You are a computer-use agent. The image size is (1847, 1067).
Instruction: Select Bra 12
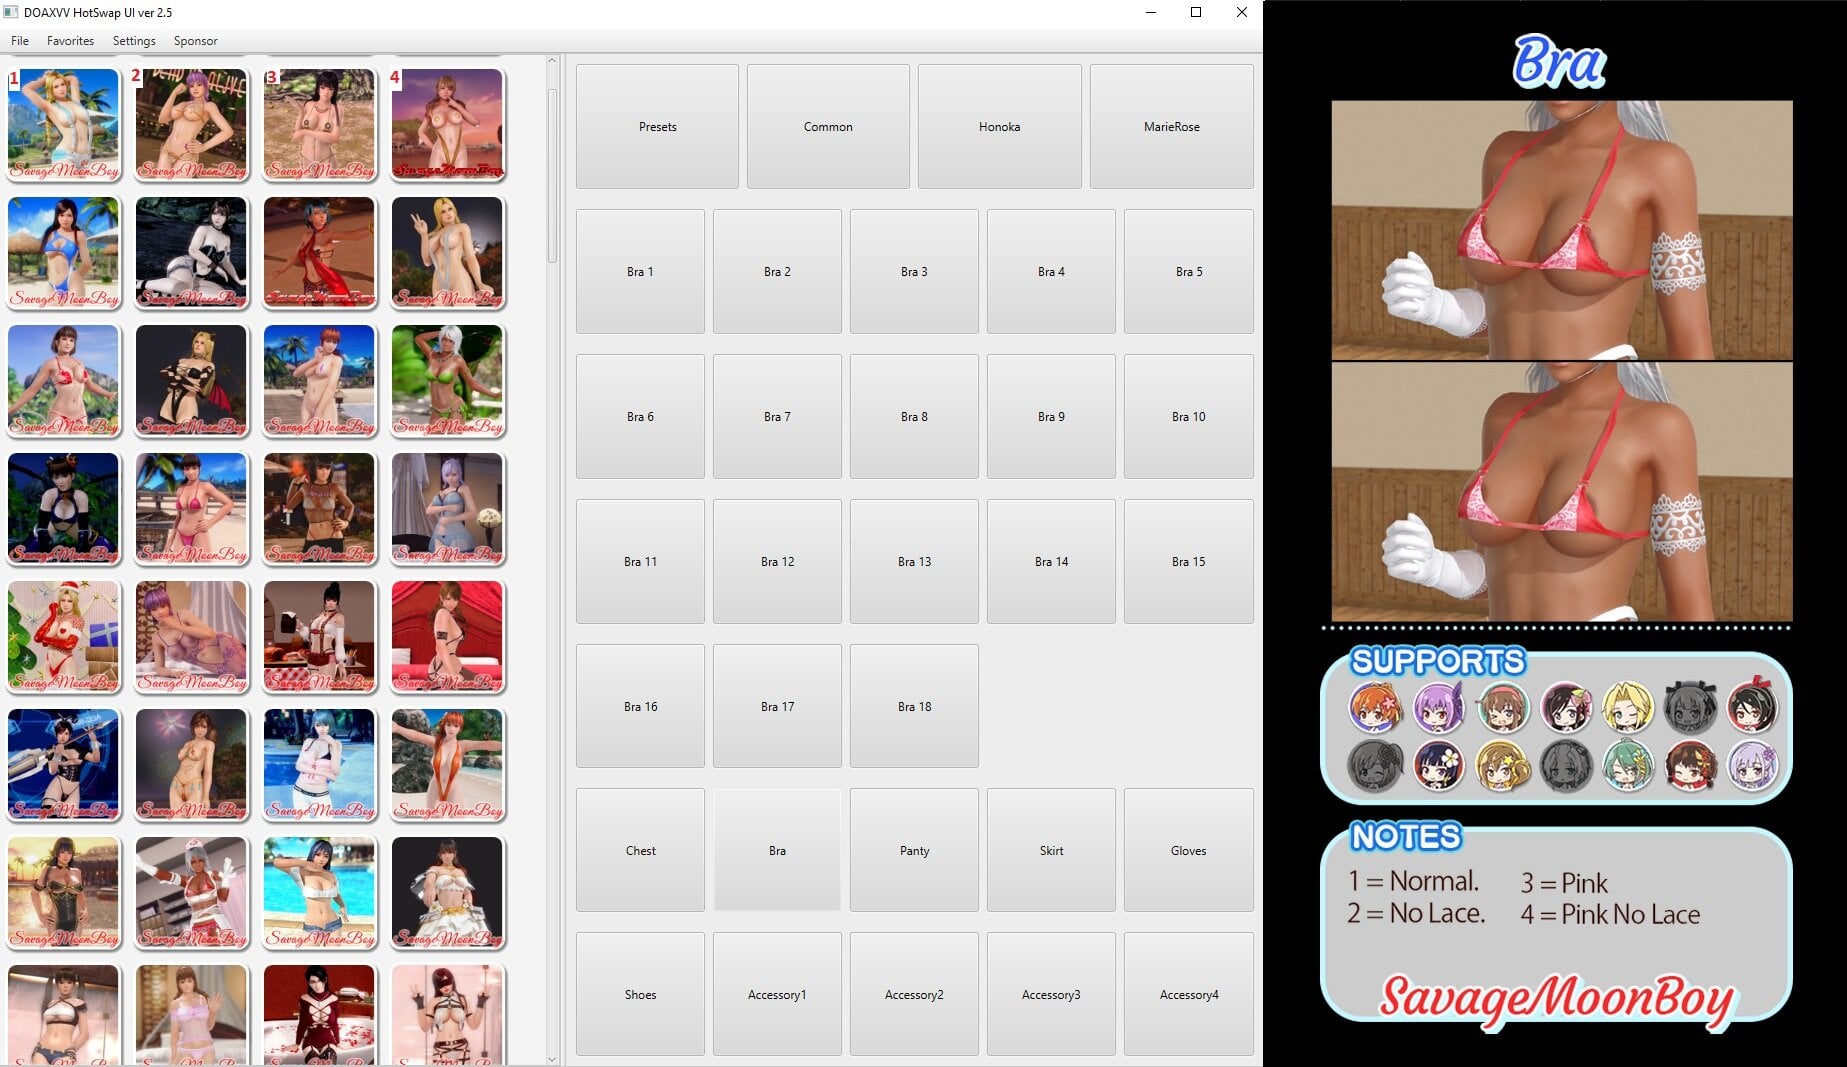[x=777, y=561]
